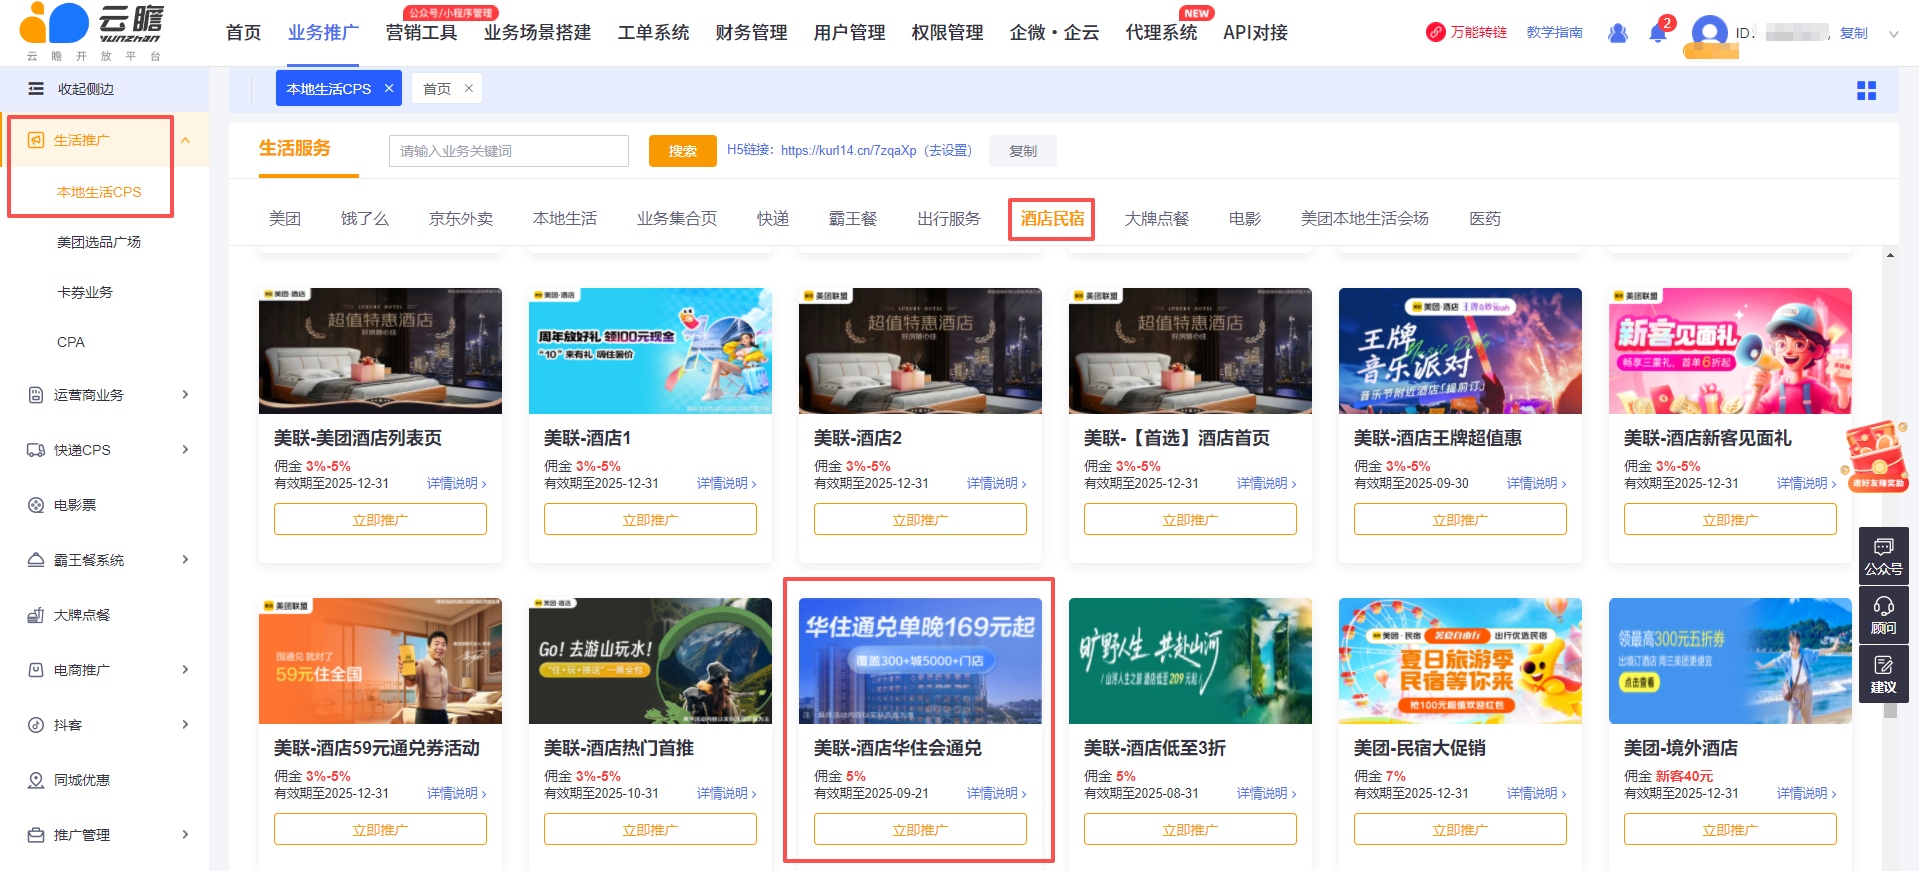Image resolution: width=1919 pixels, height=871 pixels.
Task: Open the 教学指南 link
Action: (1554, 32)
